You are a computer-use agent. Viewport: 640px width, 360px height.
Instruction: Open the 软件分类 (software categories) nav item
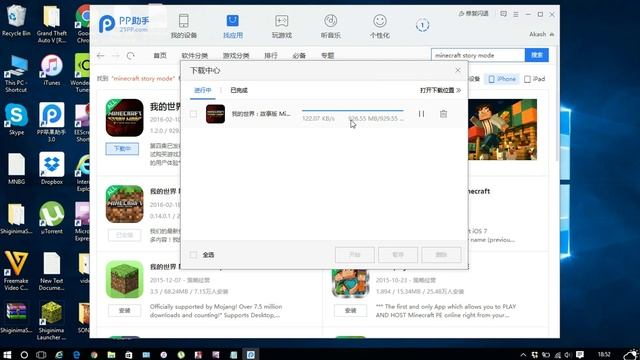pyautogui.click(x=195, y=56)
